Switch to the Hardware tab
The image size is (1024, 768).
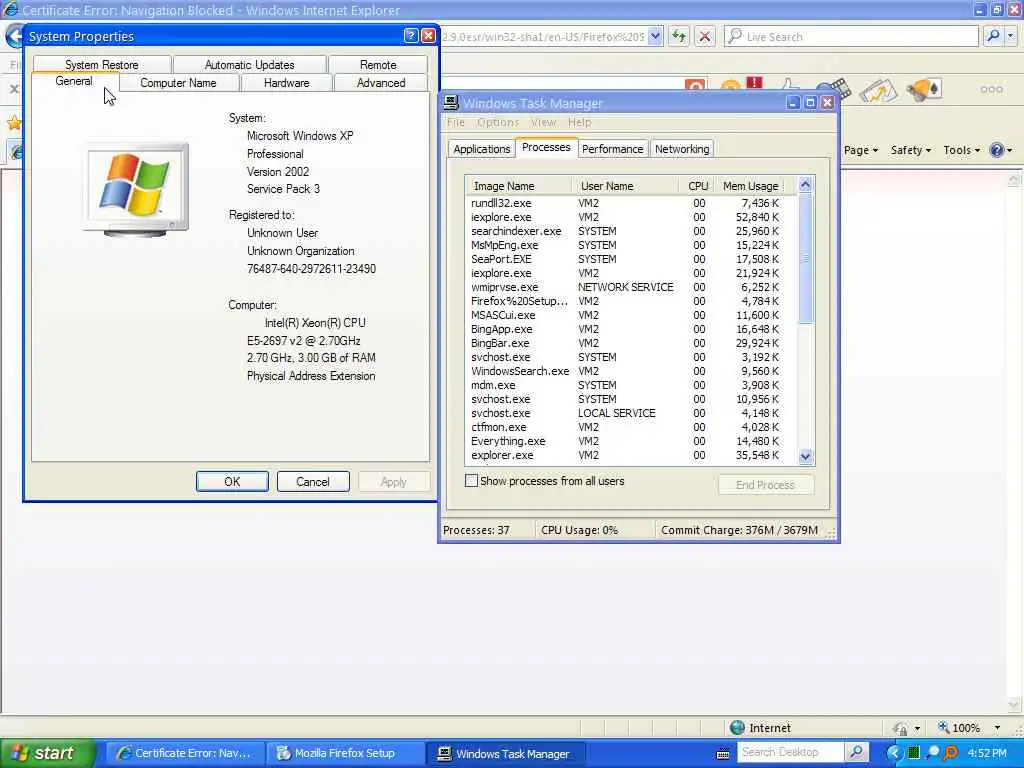287,83
